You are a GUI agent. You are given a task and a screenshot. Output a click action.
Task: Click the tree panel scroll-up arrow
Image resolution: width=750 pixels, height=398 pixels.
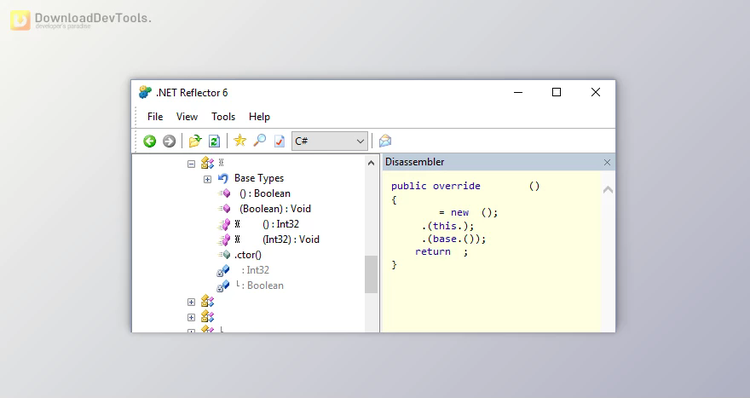point(371,163)
